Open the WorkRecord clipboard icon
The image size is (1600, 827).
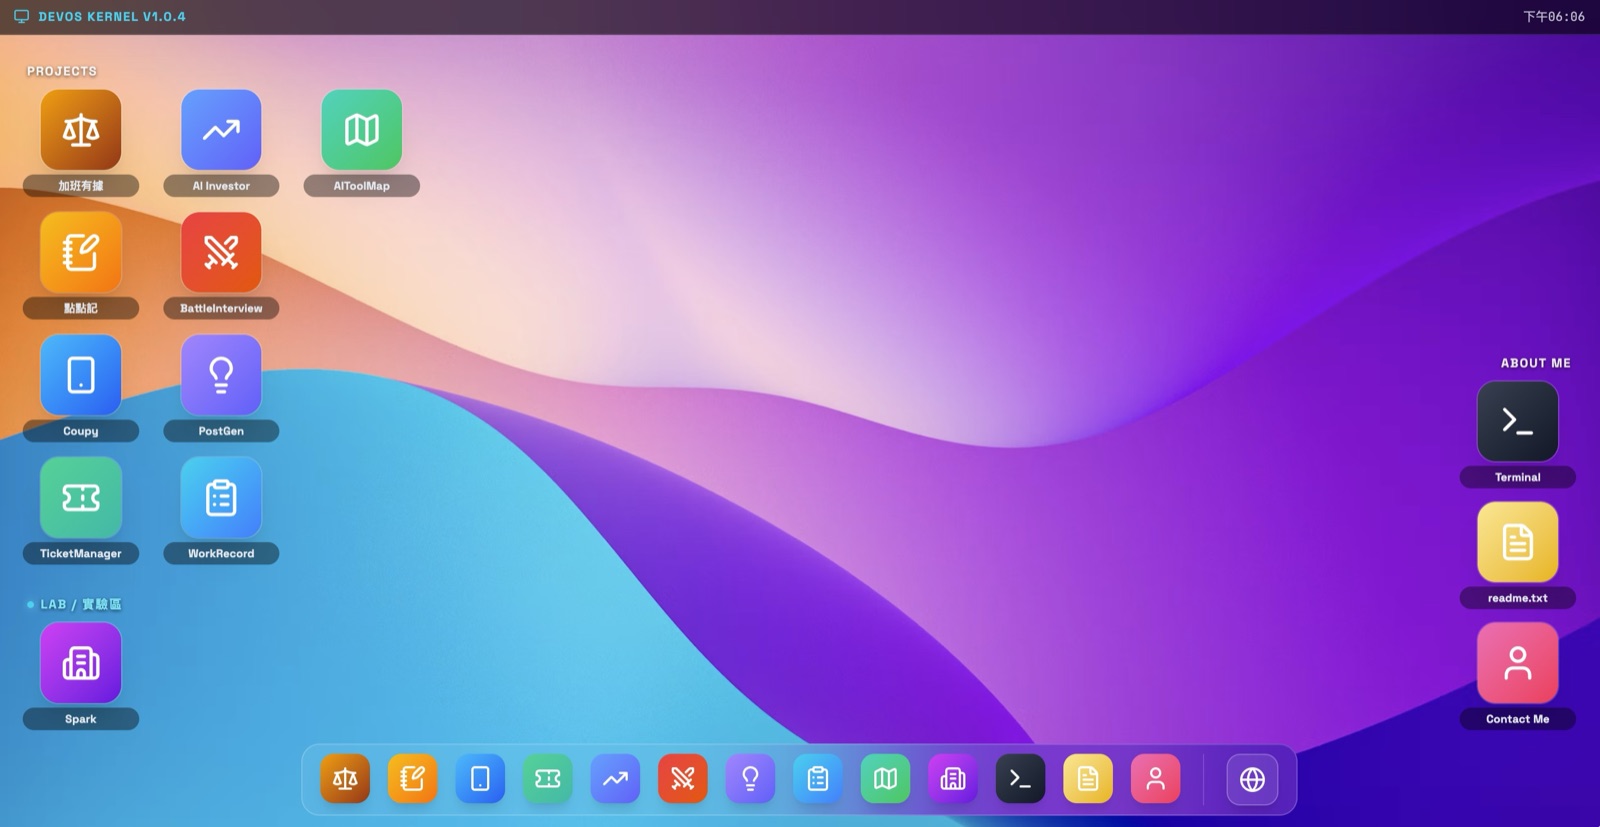click(221, 497)
